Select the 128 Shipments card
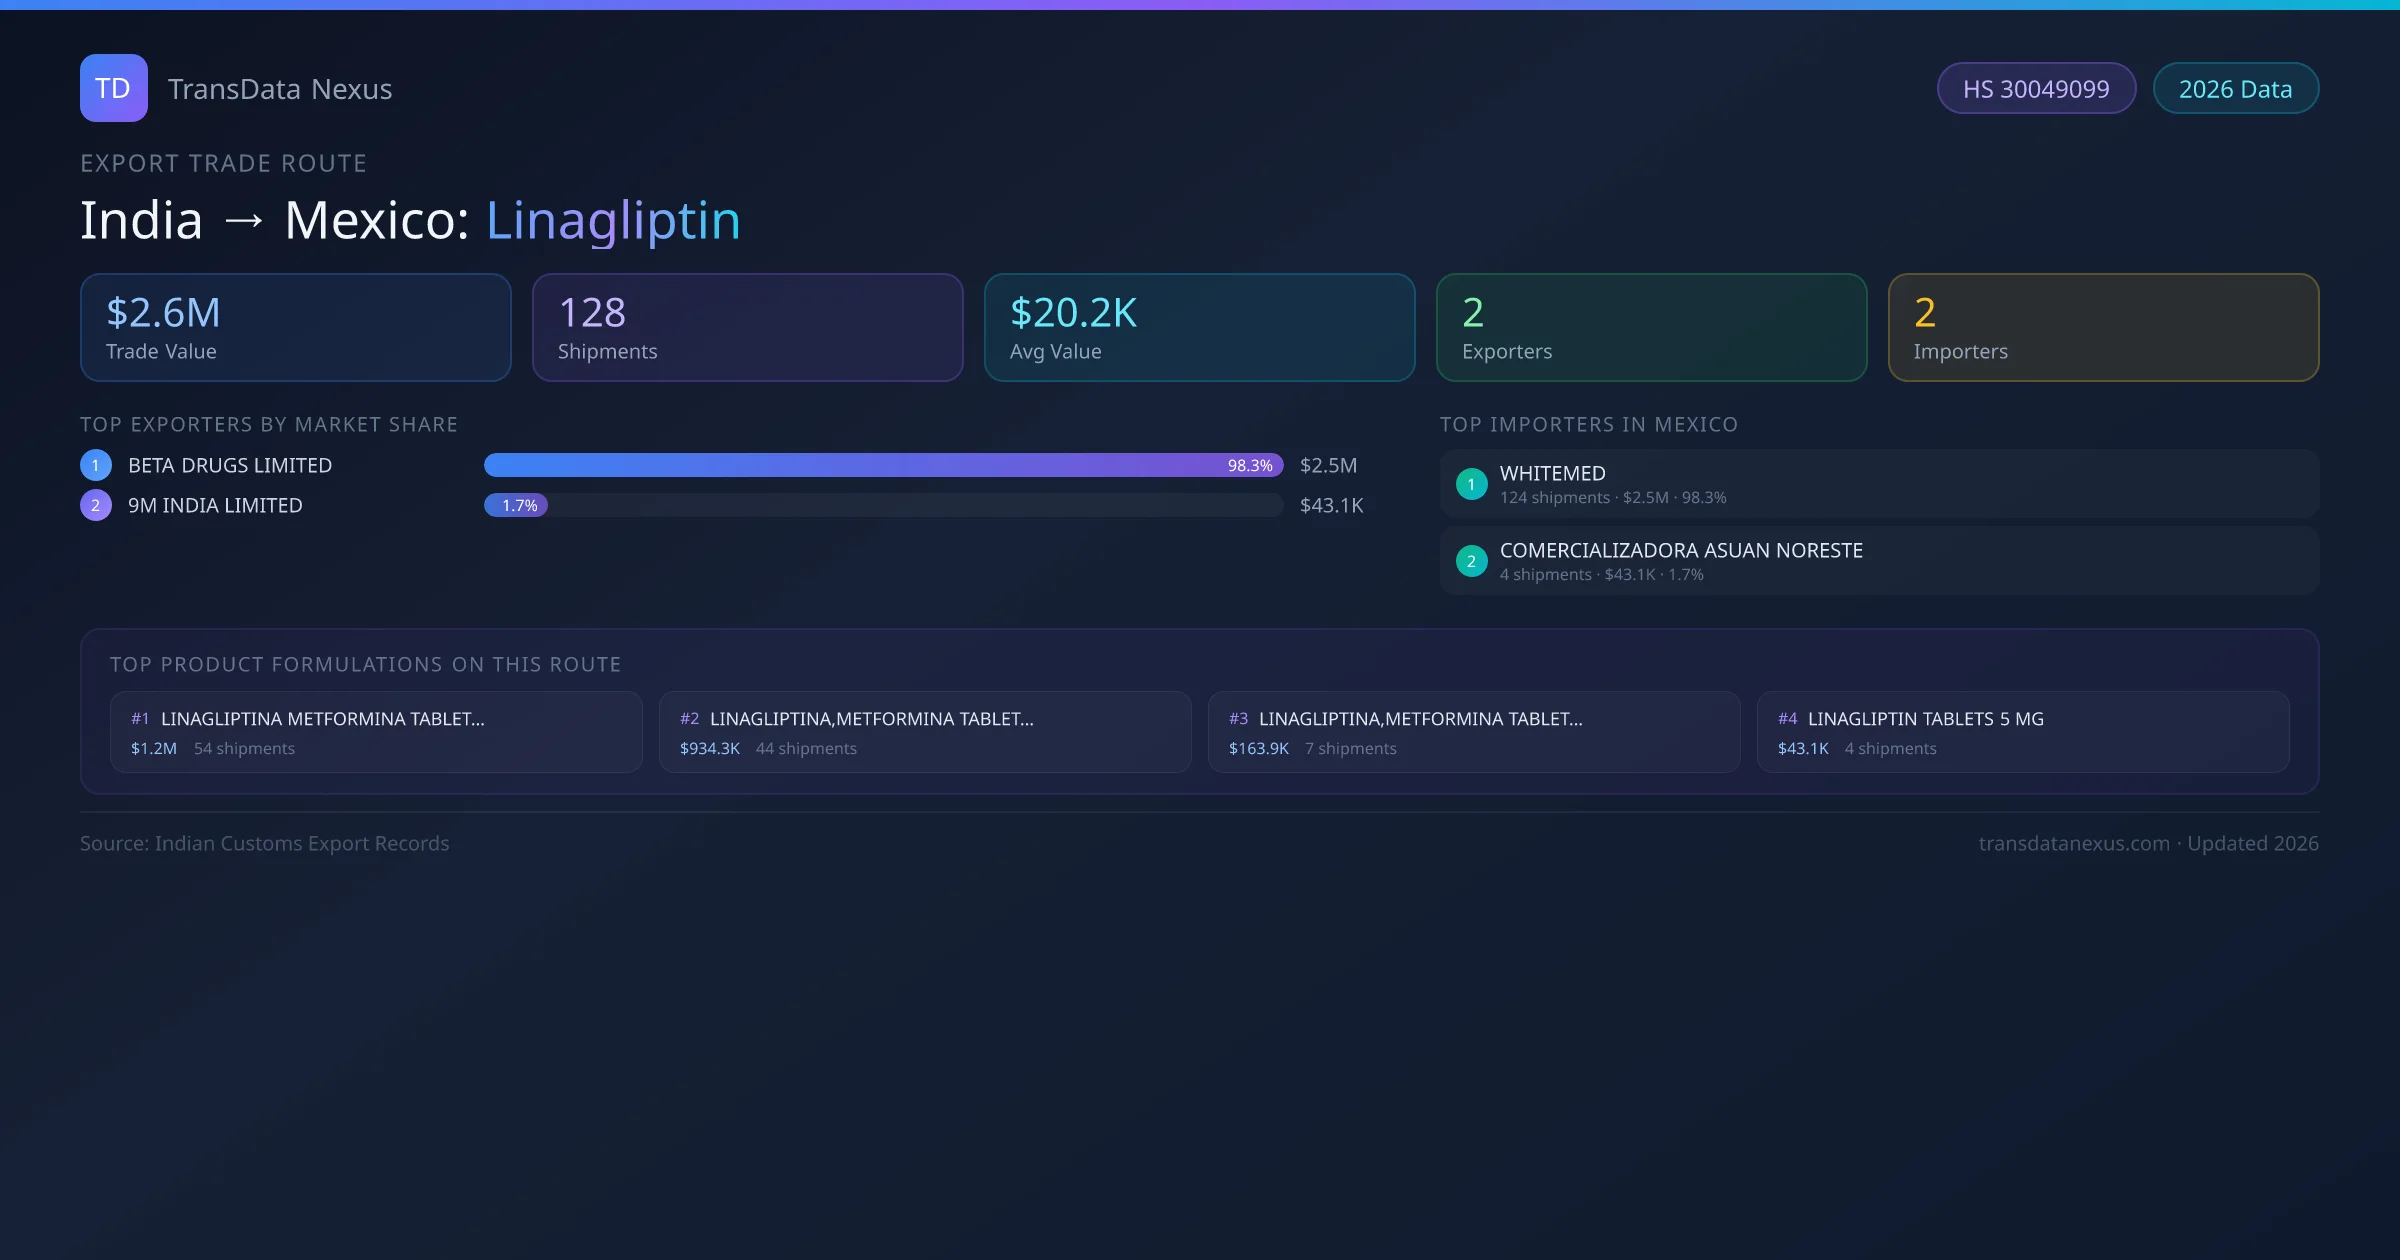Image resolution: width=2400 pixels, height=1260 pixels. pyautogui.click(x=747, y=328)
